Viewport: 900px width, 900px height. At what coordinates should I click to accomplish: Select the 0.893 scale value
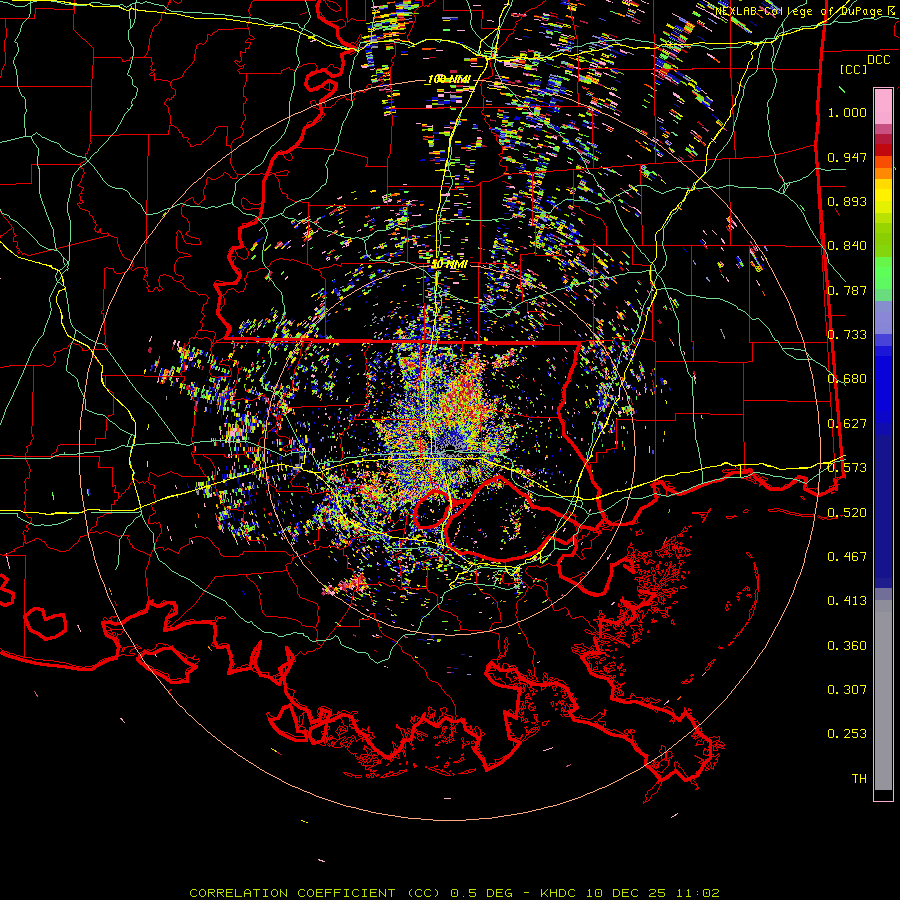[847, 201]
